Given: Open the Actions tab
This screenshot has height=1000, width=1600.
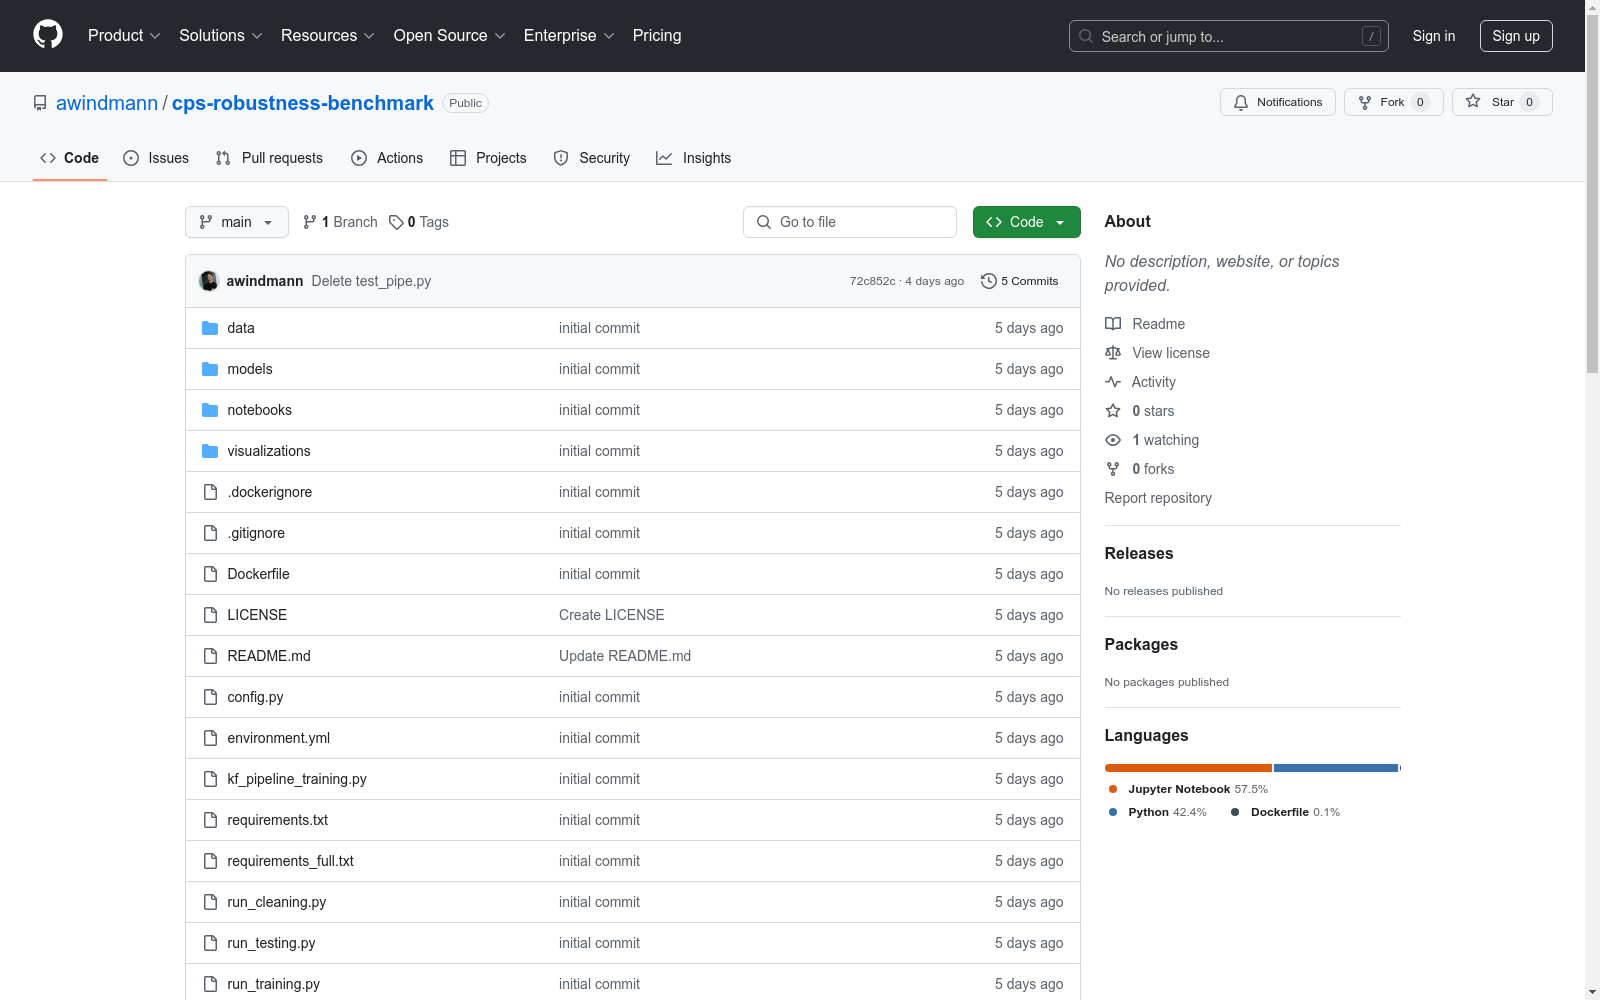Looking at the screenshot, I should (x=387, y=158).
